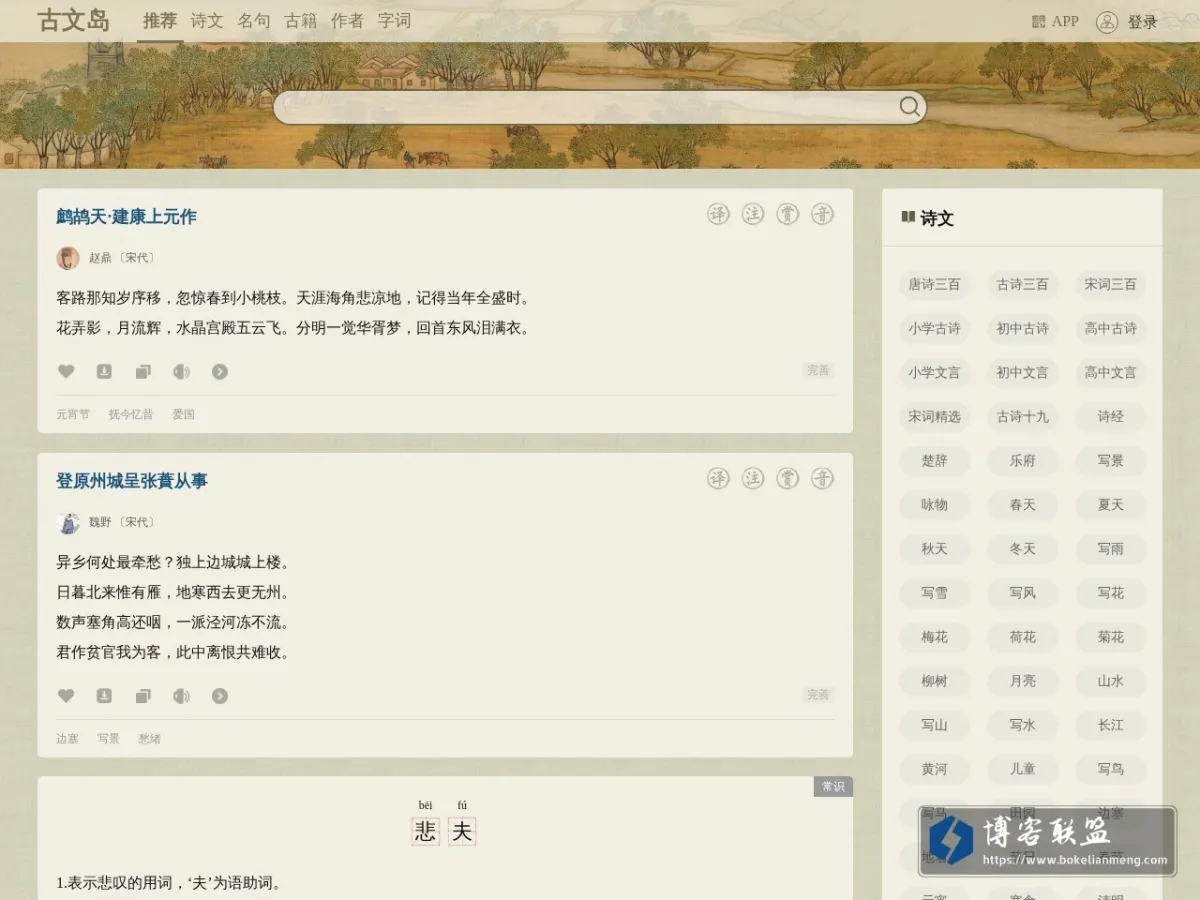
Task: Show annotations (注) for 鹧鸪天·建康上元作
Action: pyautogui.click(x=753, y=214)
